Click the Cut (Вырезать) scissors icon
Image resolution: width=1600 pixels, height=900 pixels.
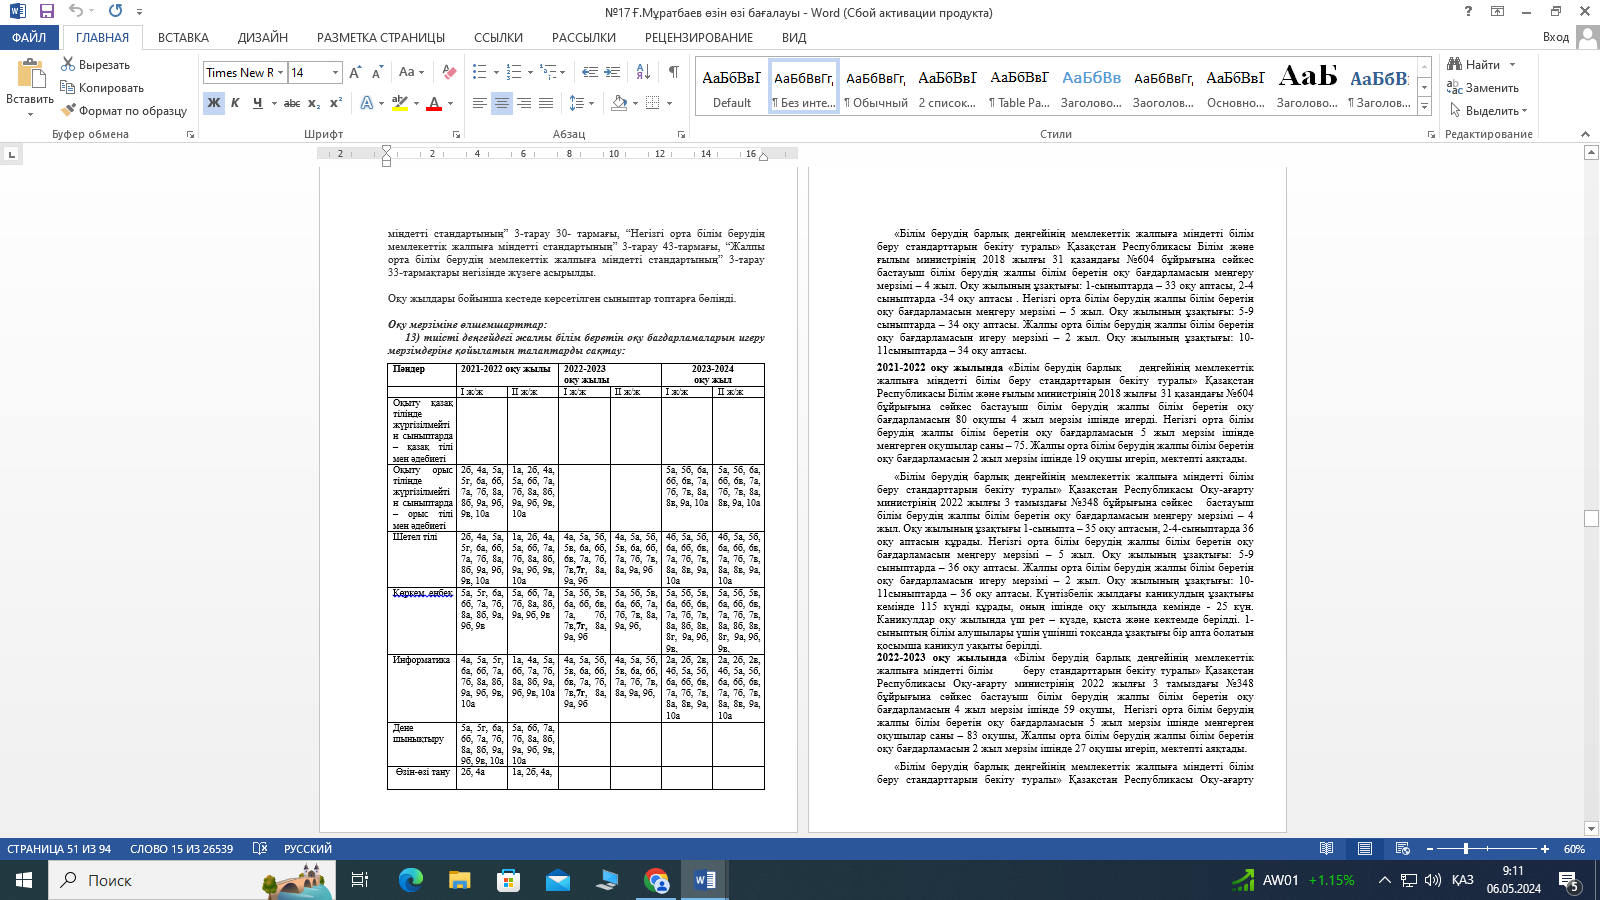(68, 64)
